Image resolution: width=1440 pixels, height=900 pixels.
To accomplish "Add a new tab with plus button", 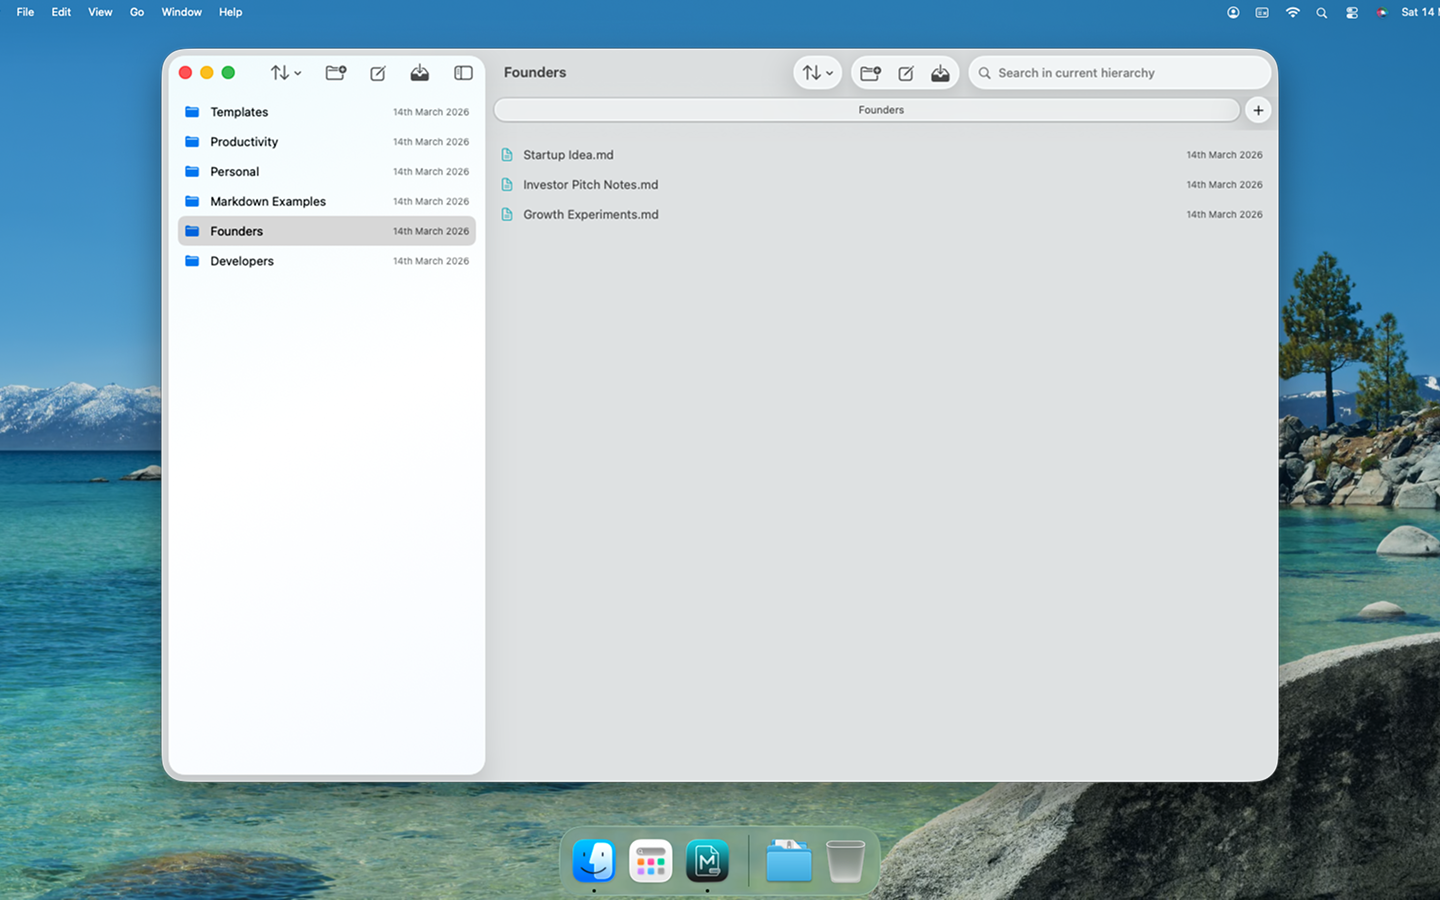I will (x=1258, y=110).
